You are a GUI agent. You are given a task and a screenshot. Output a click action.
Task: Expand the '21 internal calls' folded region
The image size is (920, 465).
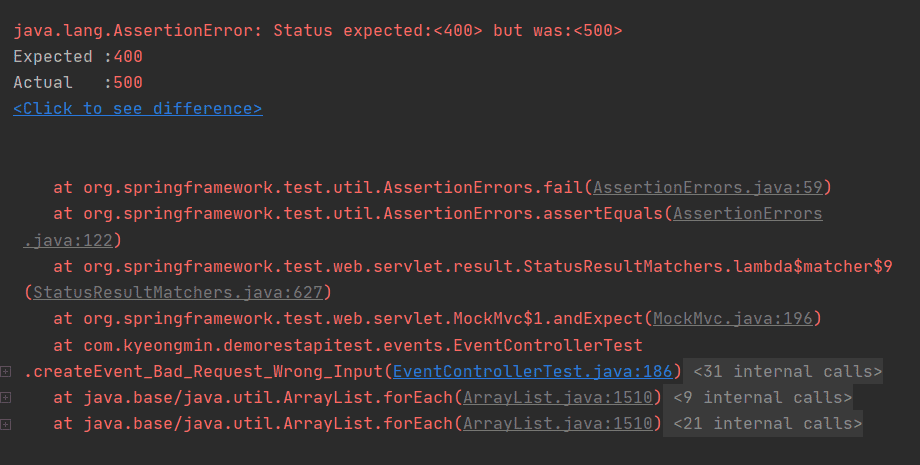click(767, 423)
